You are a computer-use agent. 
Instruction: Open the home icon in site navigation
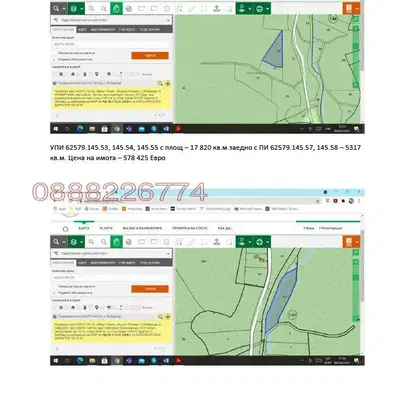65,229
